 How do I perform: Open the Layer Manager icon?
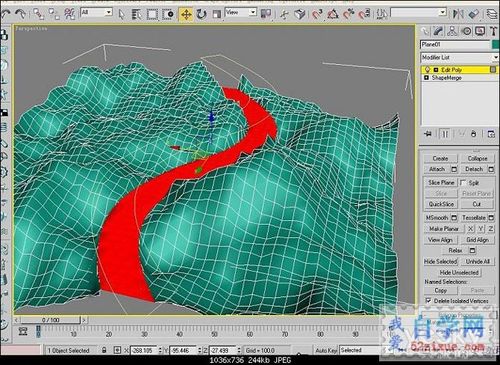point(492,14)
